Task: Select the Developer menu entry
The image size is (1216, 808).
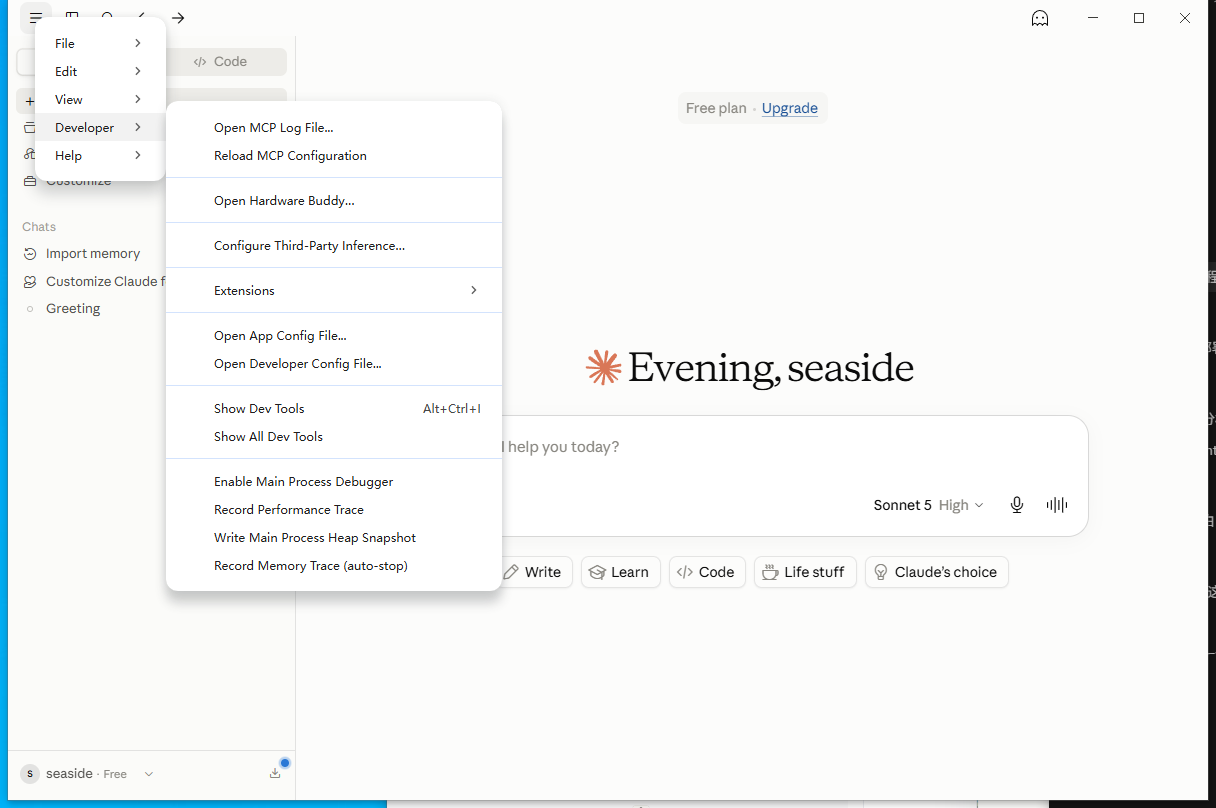Action: click(100, 127)
